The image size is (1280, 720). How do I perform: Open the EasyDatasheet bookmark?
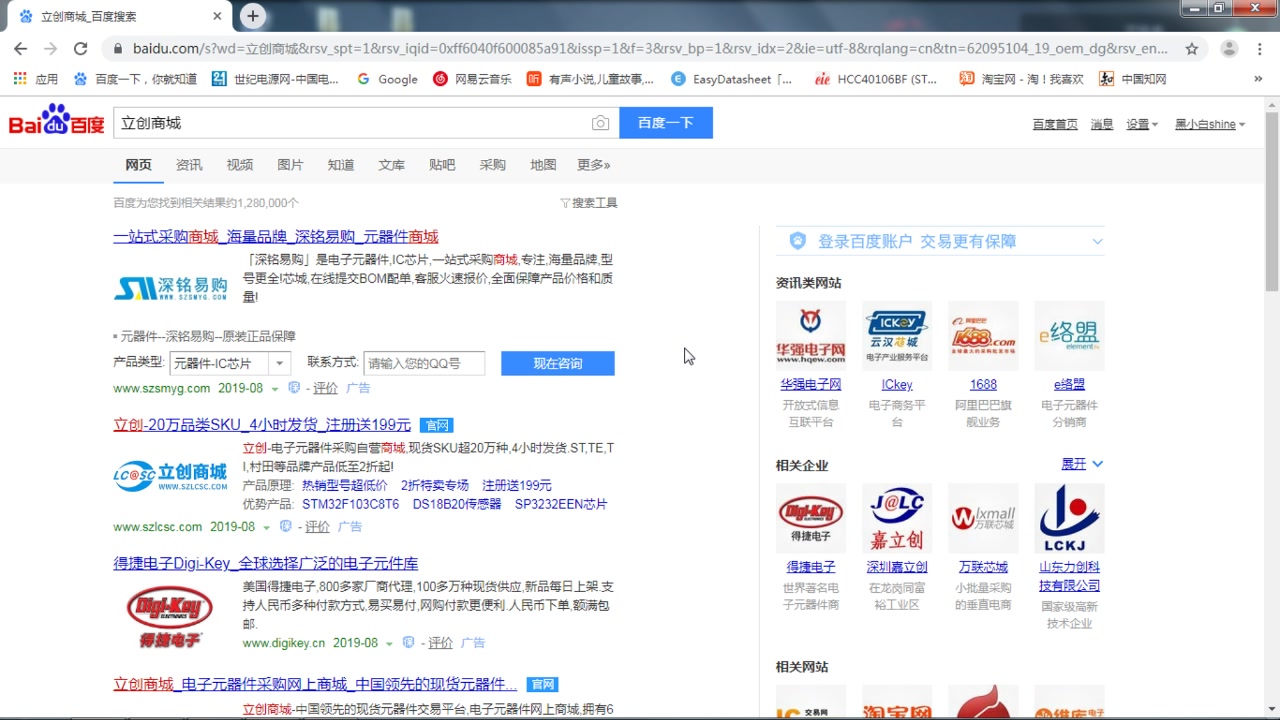click(732, 79)
